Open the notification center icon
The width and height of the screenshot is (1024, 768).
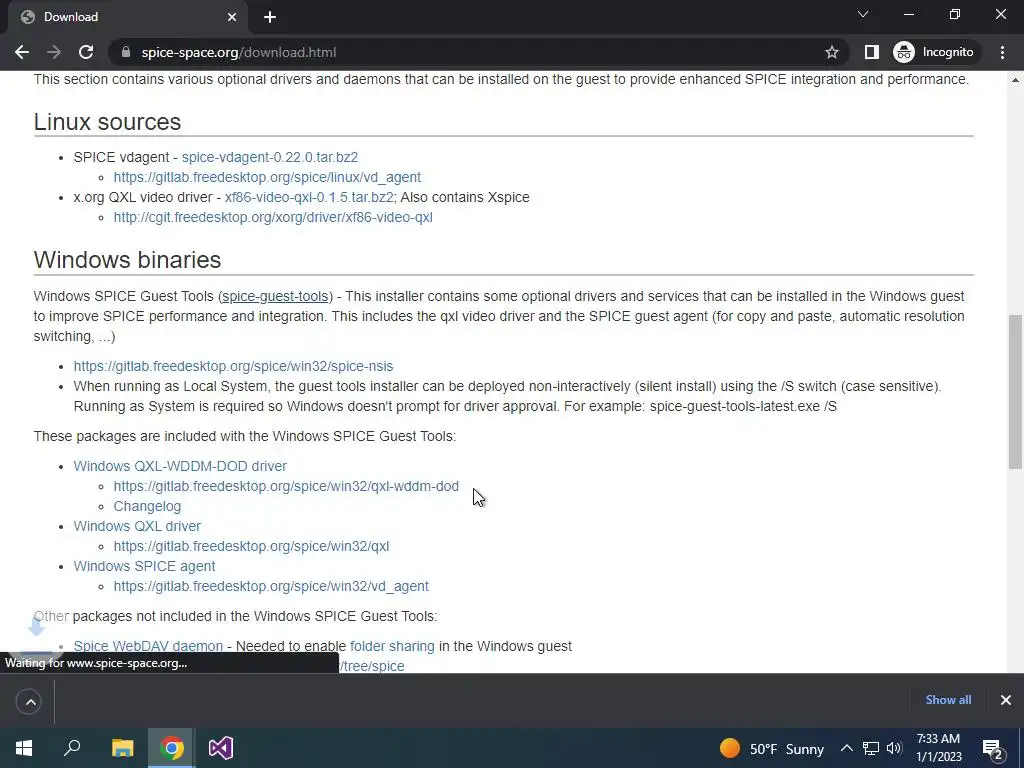[x=993, y=749]
